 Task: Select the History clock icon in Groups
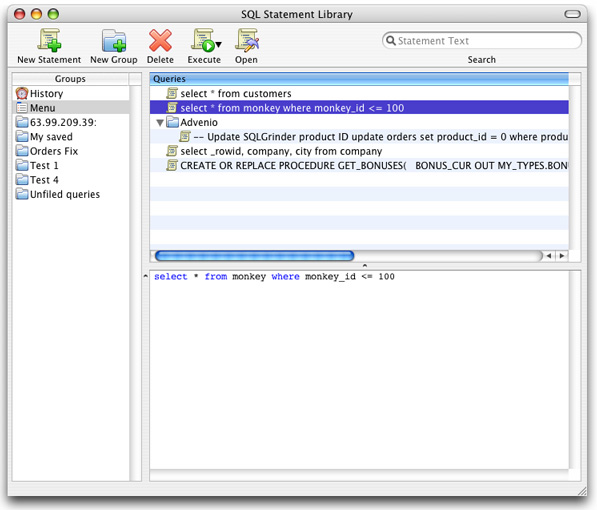coord(22,94)
